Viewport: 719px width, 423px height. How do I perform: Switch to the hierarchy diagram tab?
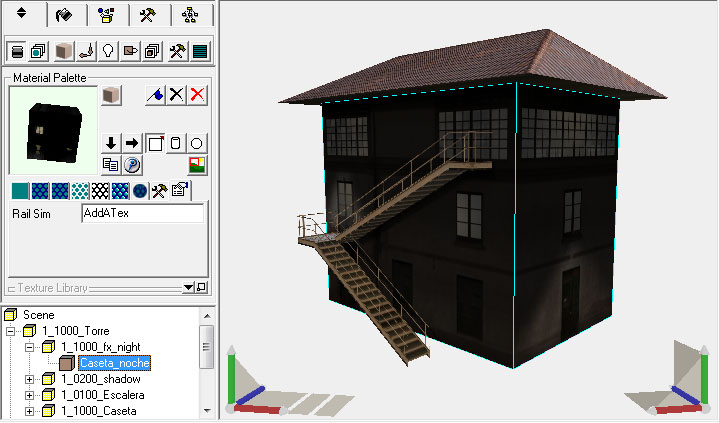(x=190, y=15)
